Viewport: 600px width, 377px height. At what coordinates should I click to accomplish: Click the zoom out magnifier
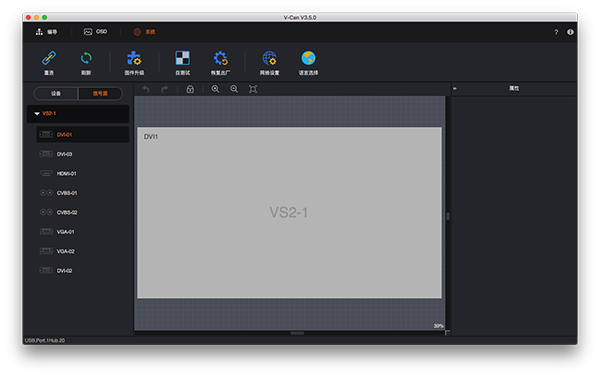click(234, 89)
